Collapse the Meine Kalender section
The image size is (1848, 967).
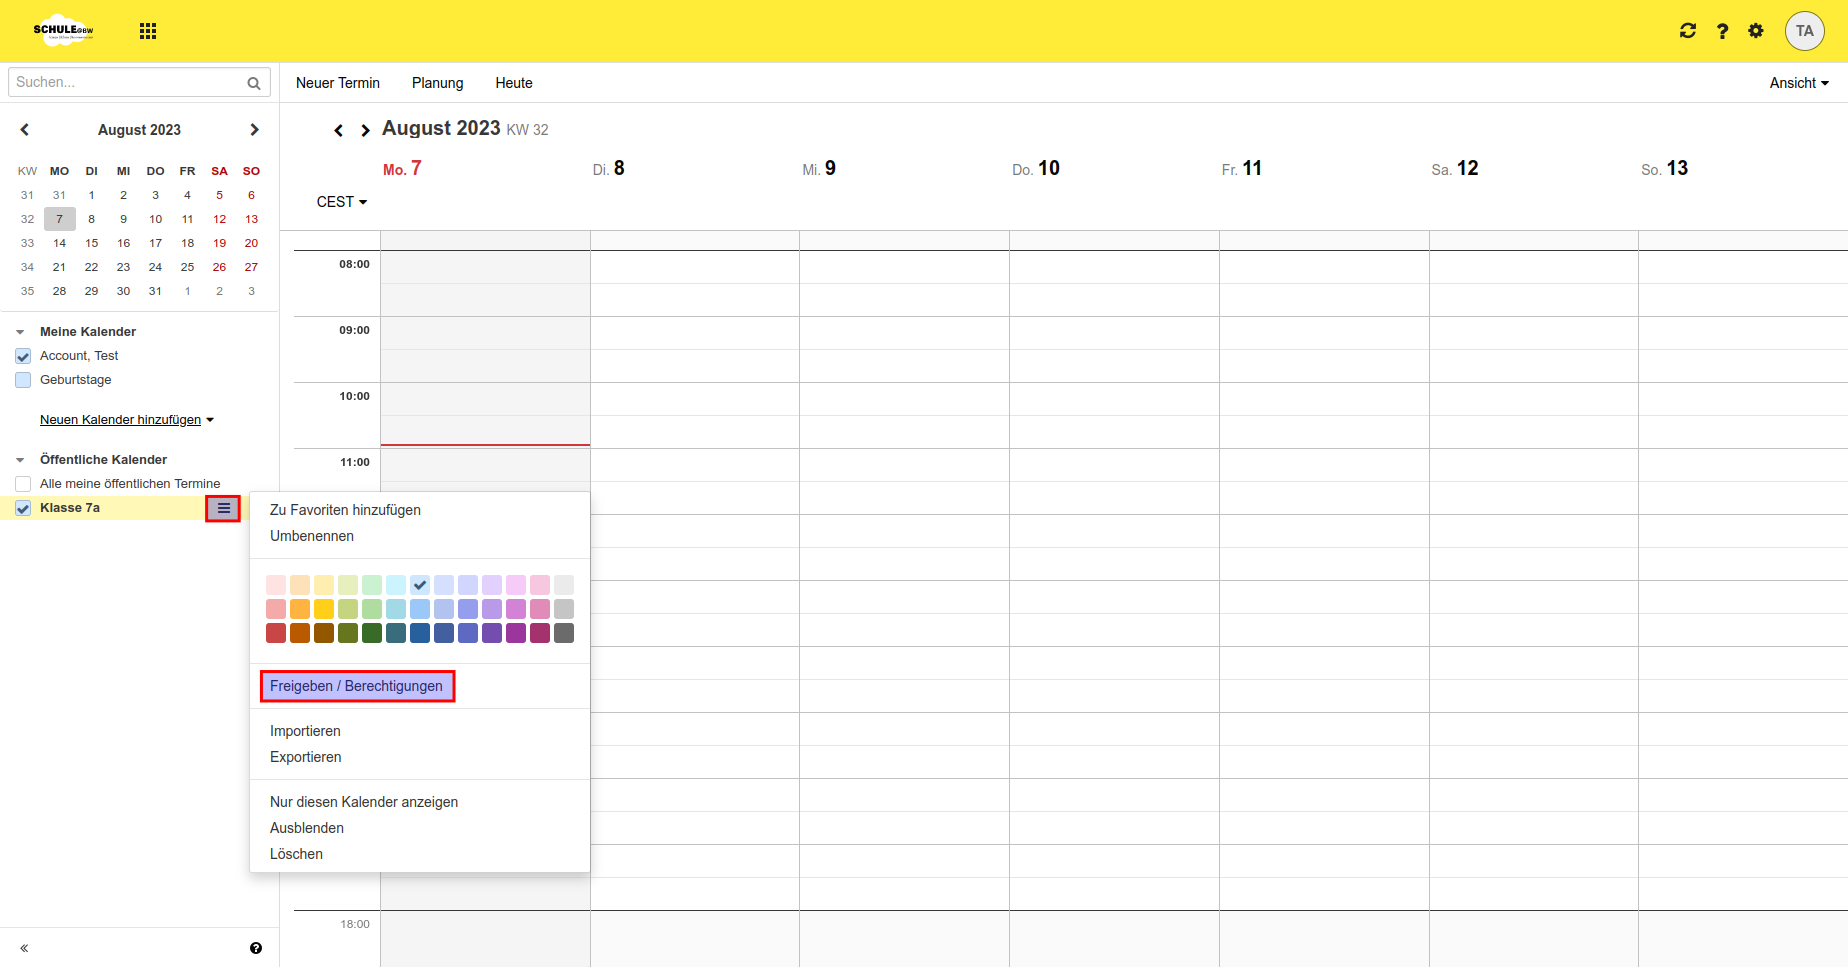[x=20, y=332]
